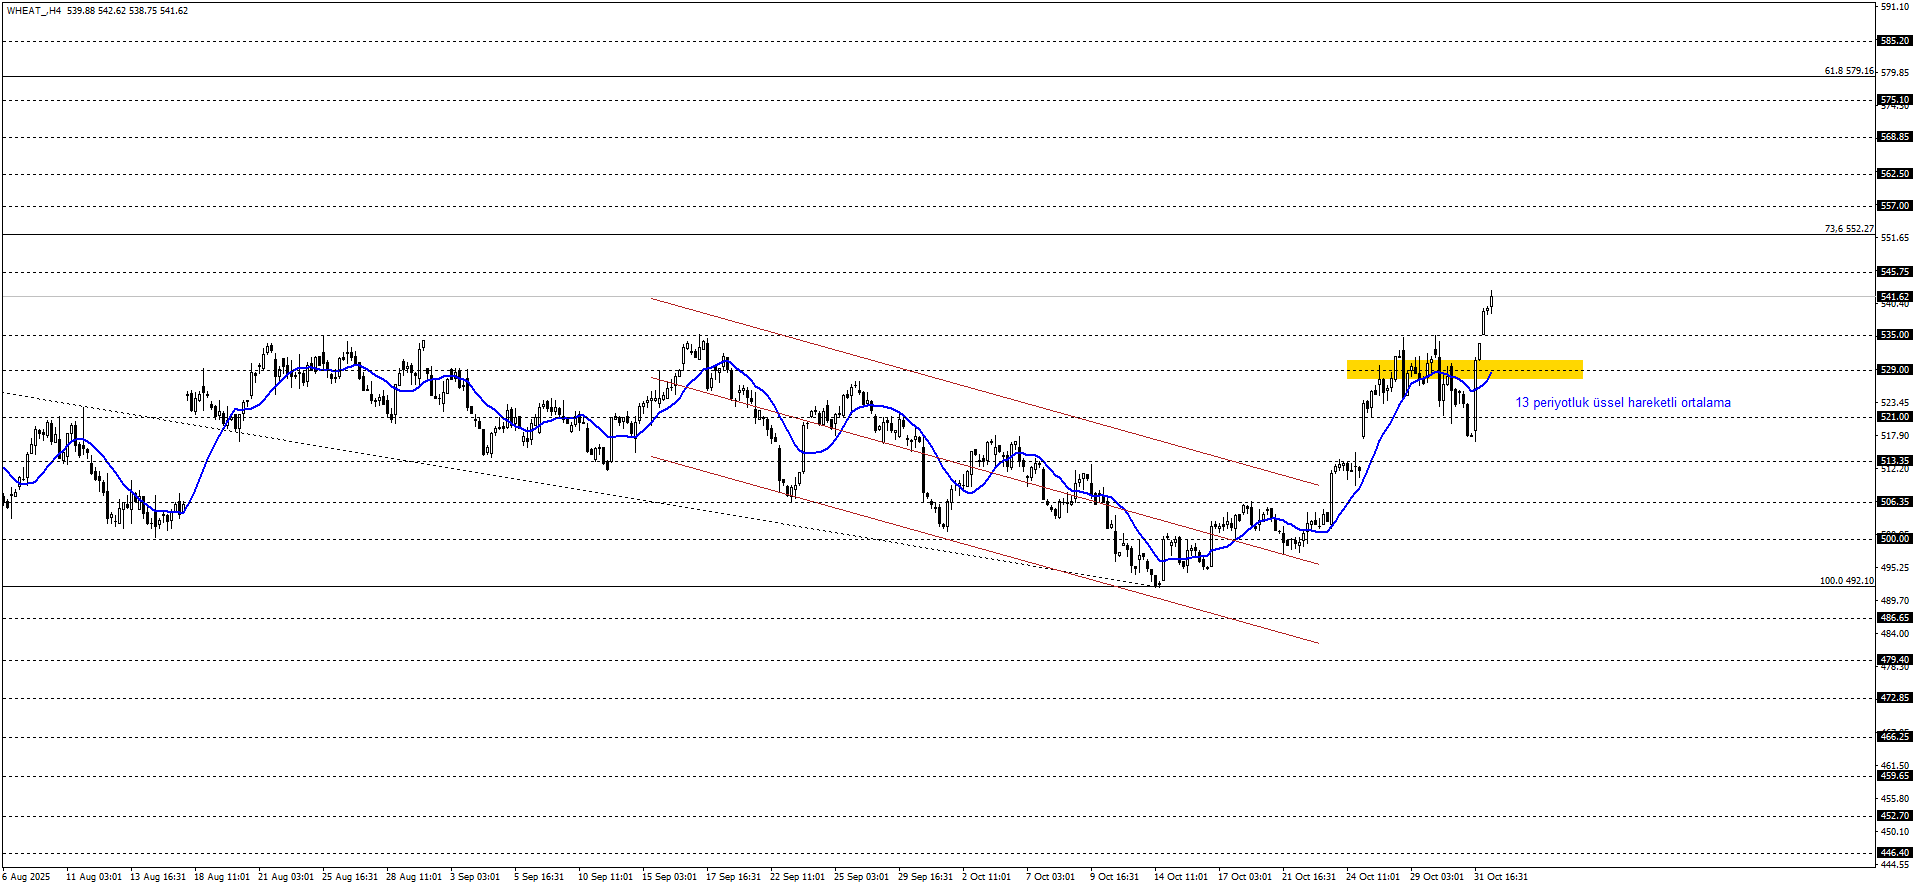Click the 529.00 price level tag
1916x888 pixels.
pos(1894,370)
